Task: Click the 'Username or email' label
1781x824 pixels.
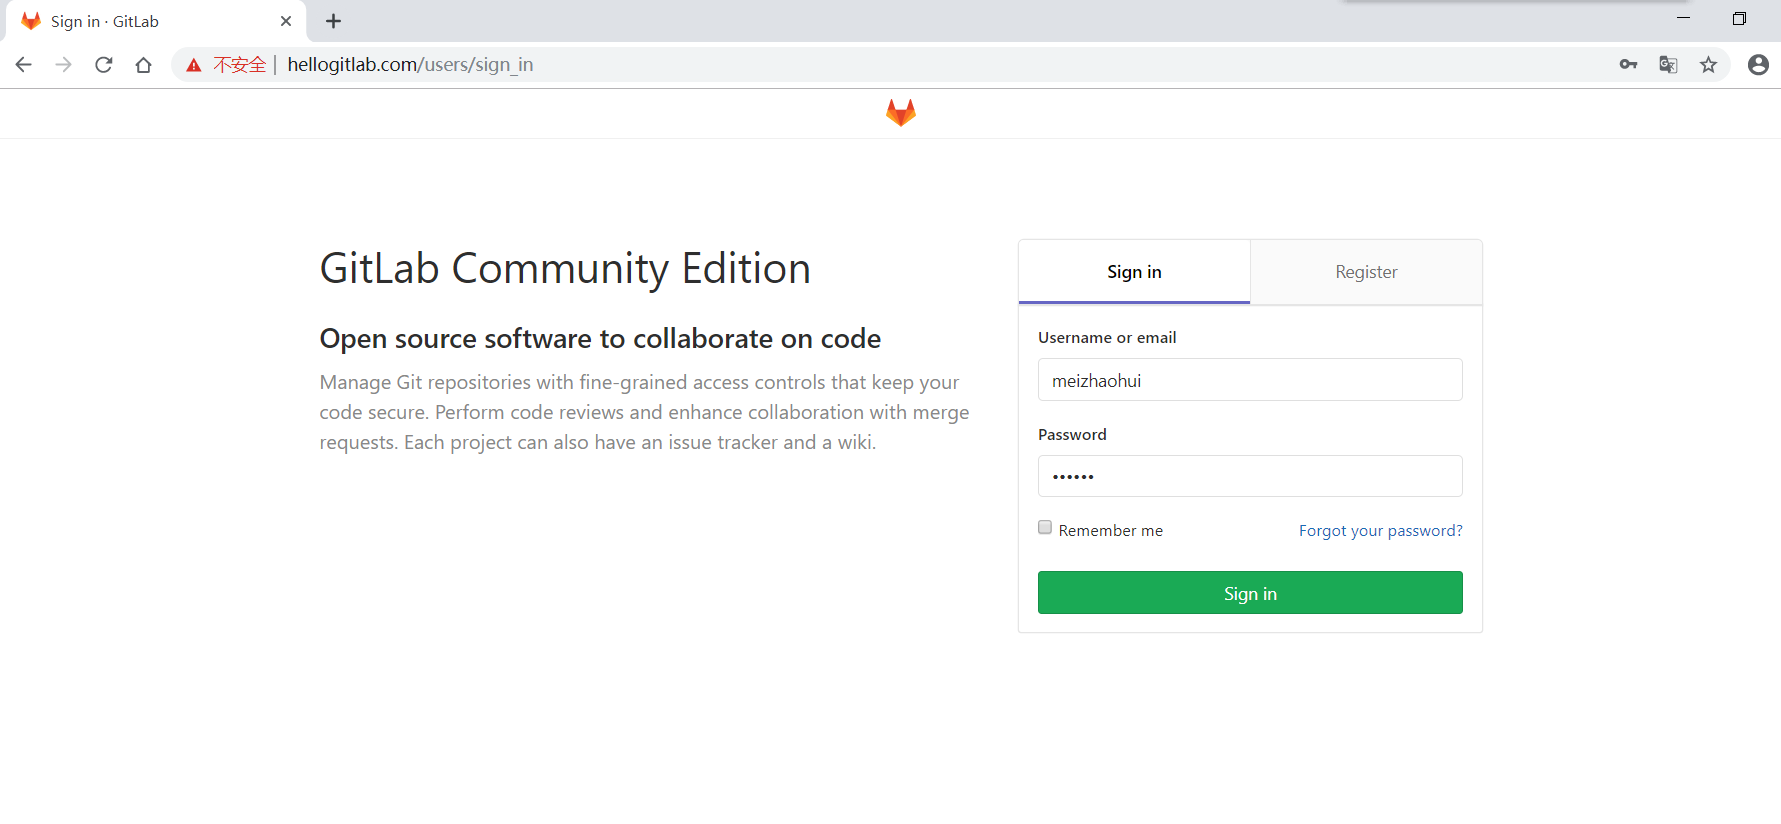Action: point(1107,338)
